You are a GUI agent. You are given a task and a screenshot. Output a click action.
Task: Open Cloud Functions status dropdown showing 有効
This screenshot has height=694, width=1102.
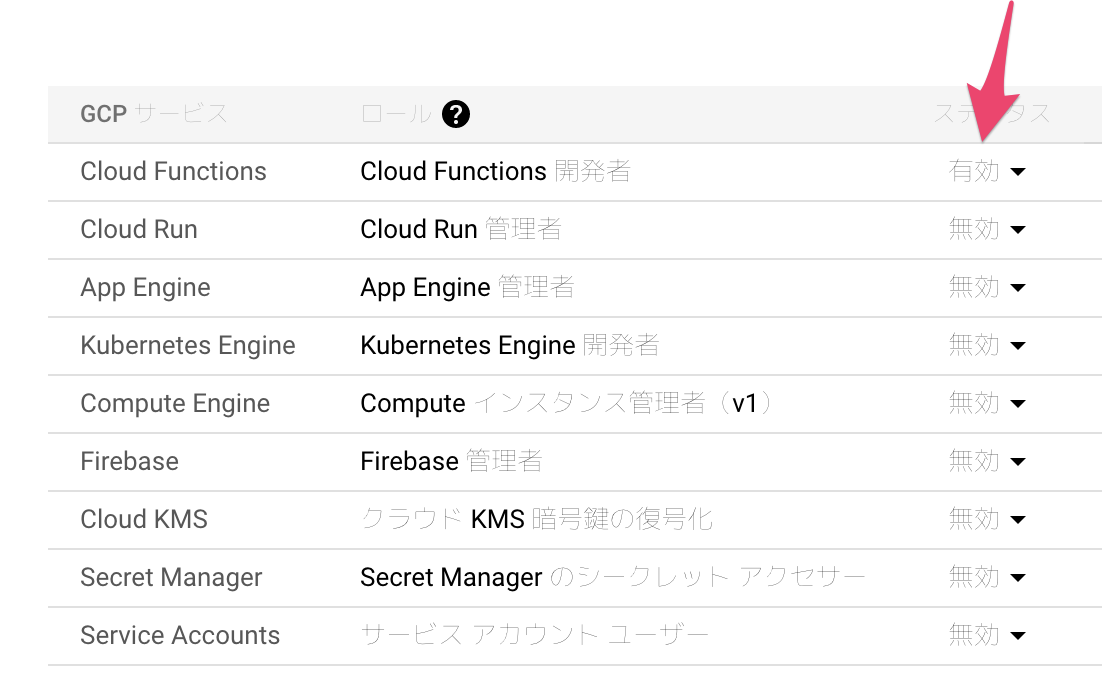[x=987, y=171]
